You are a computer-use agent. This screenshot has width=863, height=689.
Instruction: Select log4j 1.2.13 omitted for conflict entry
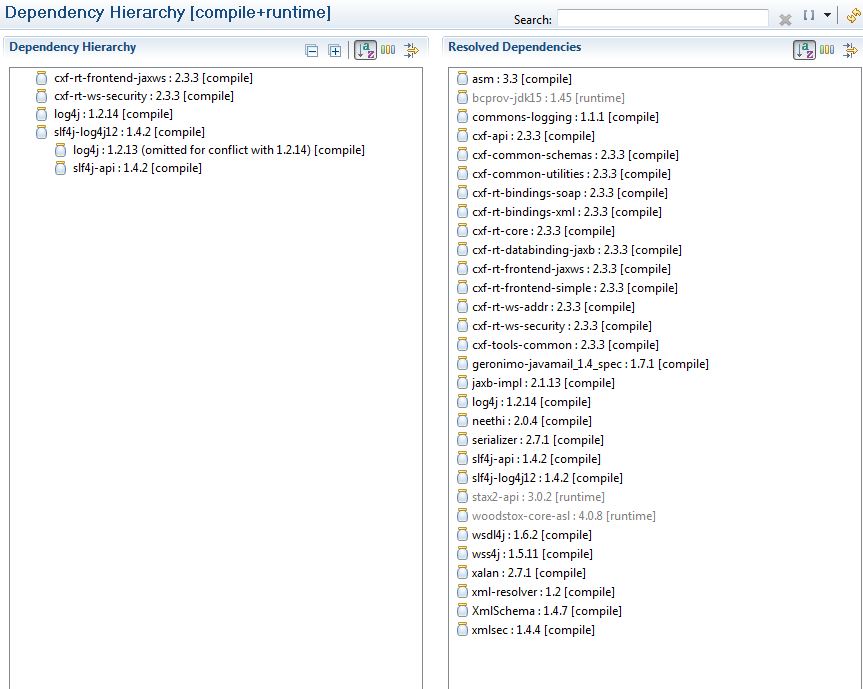(219, 150)
